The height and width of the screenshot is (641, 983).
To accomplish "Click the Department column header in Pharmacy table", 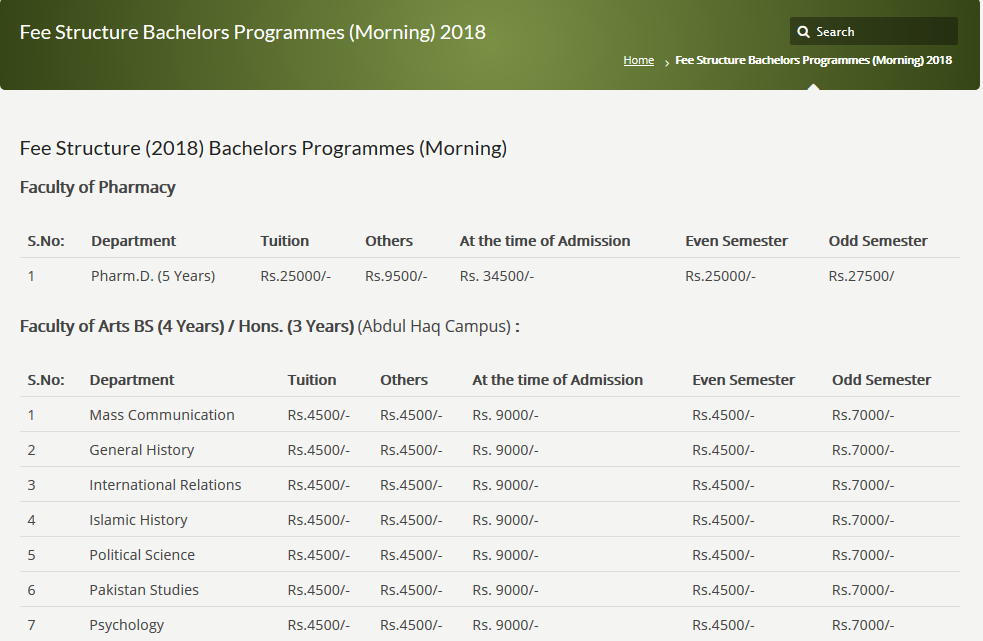I will pos(133,241).
